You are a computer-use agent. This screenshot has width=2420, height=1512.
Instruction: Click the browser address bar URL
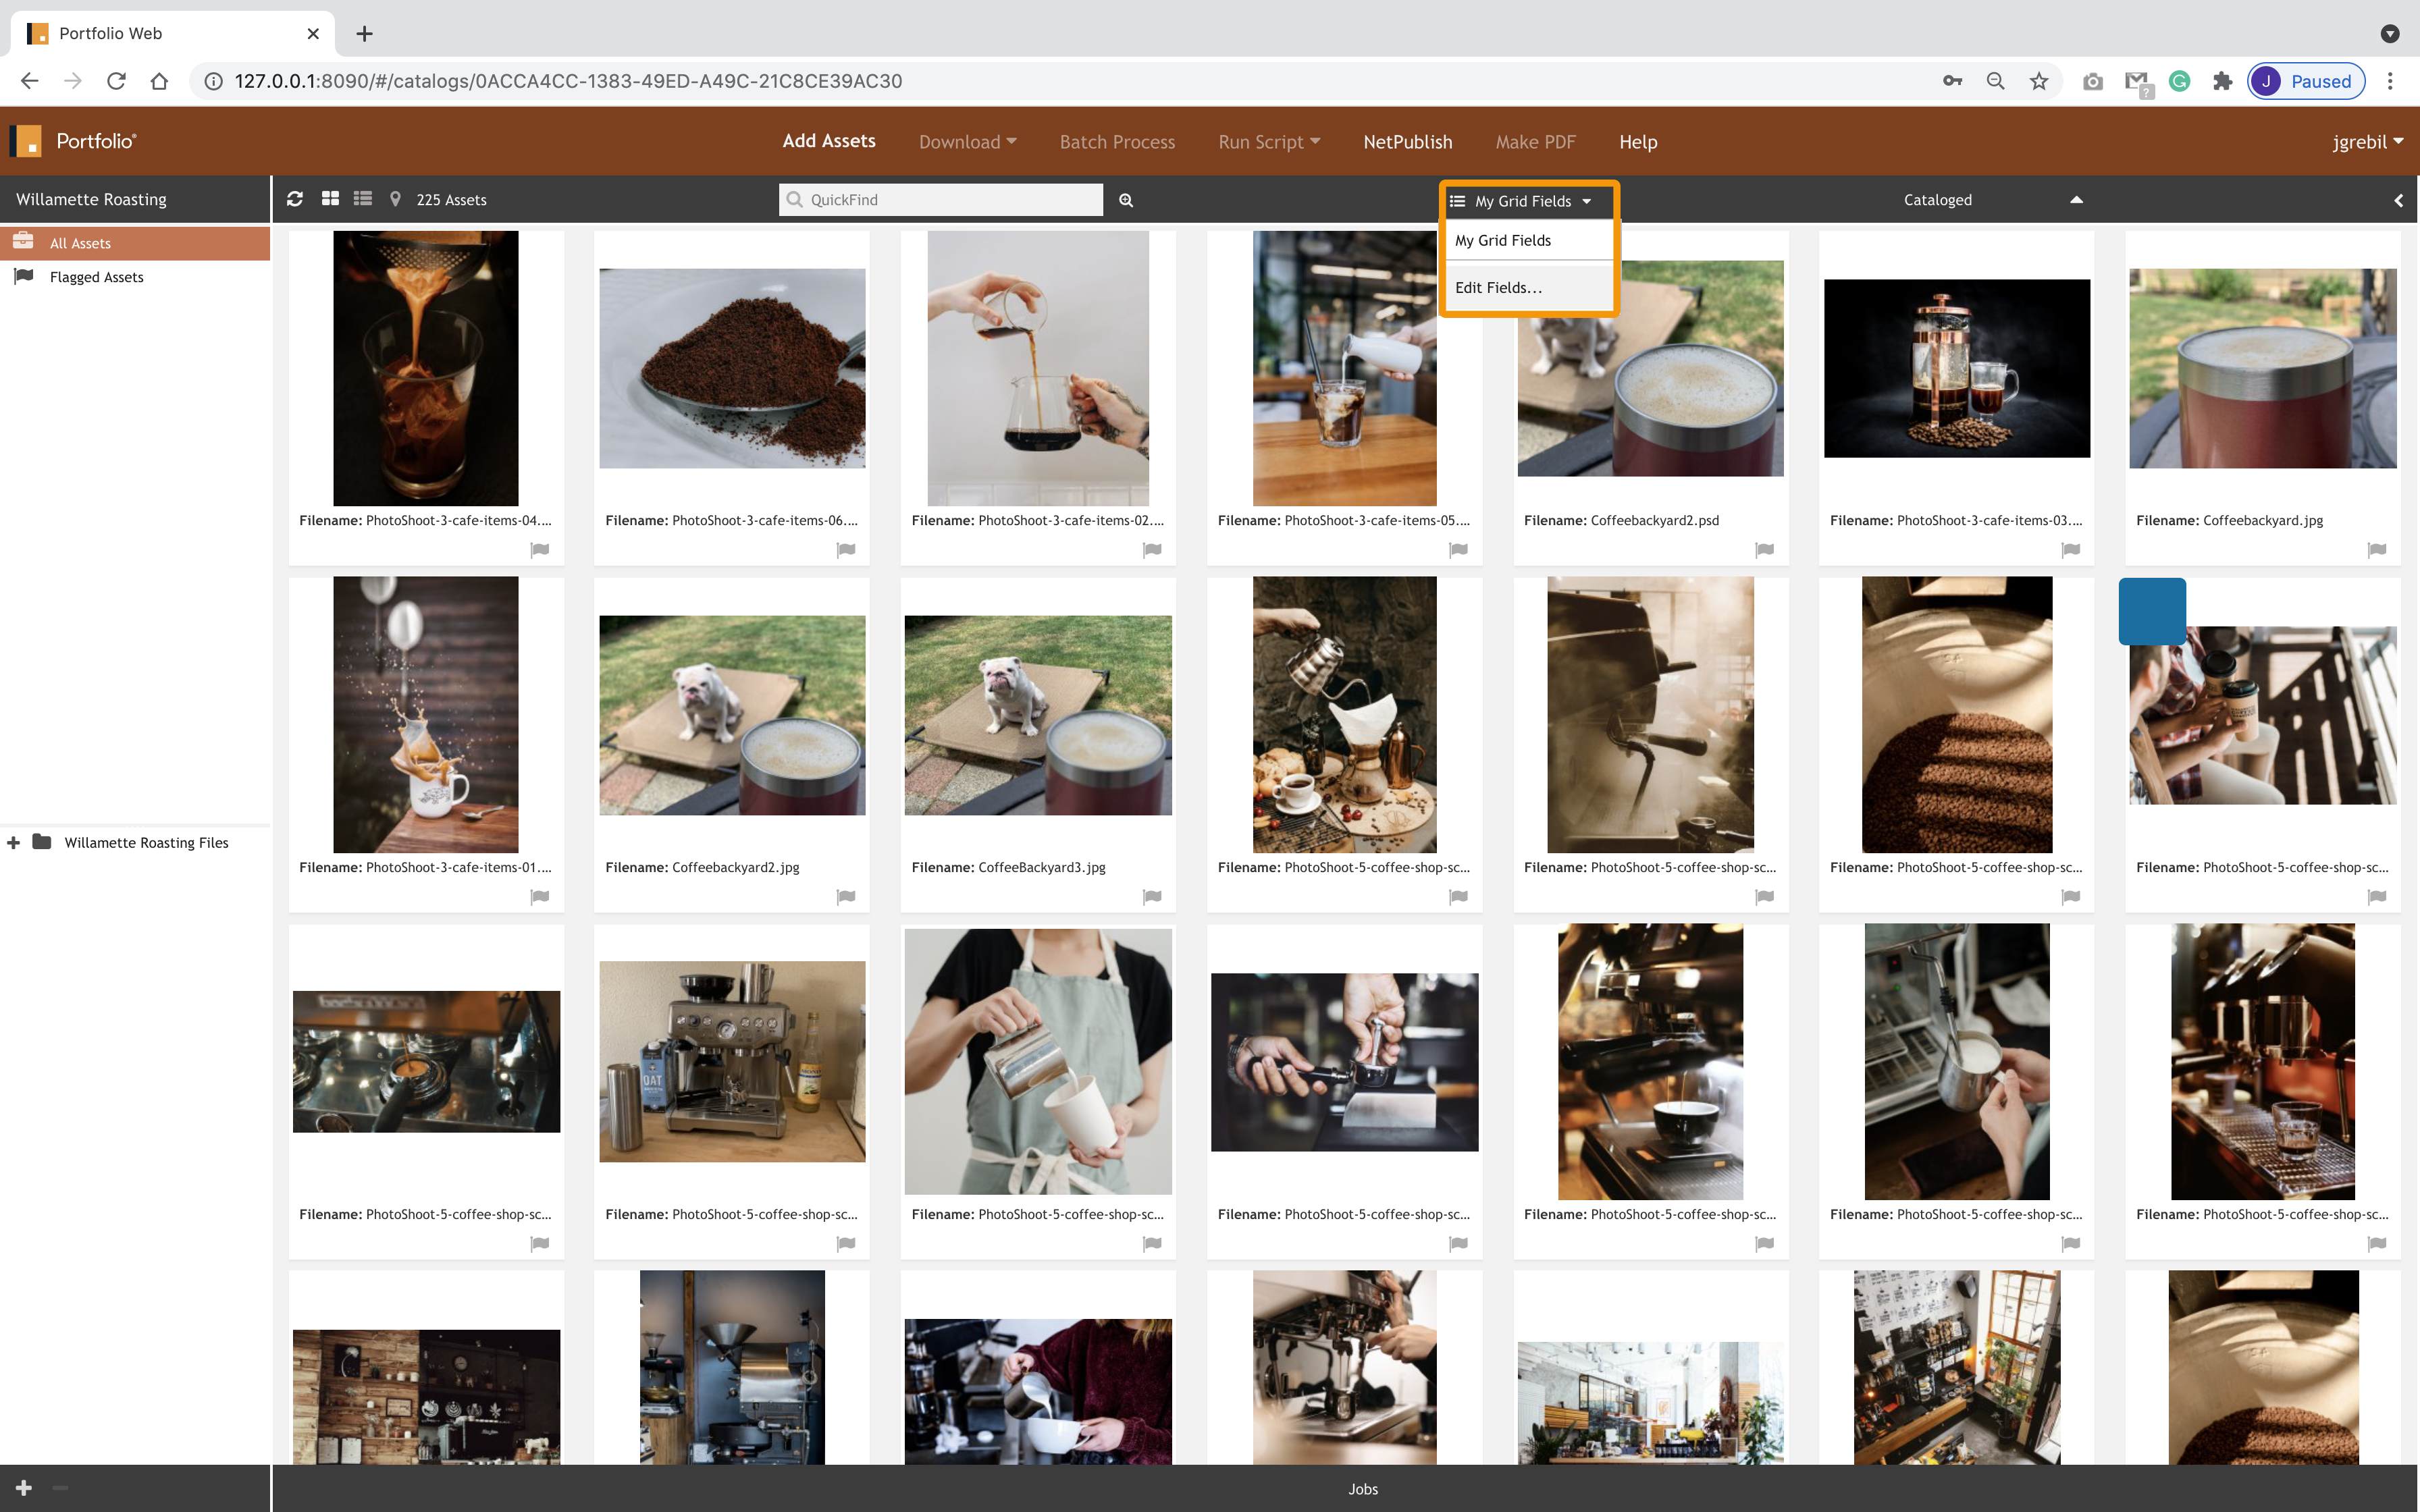pyautogui.click(x=568, y=81)
